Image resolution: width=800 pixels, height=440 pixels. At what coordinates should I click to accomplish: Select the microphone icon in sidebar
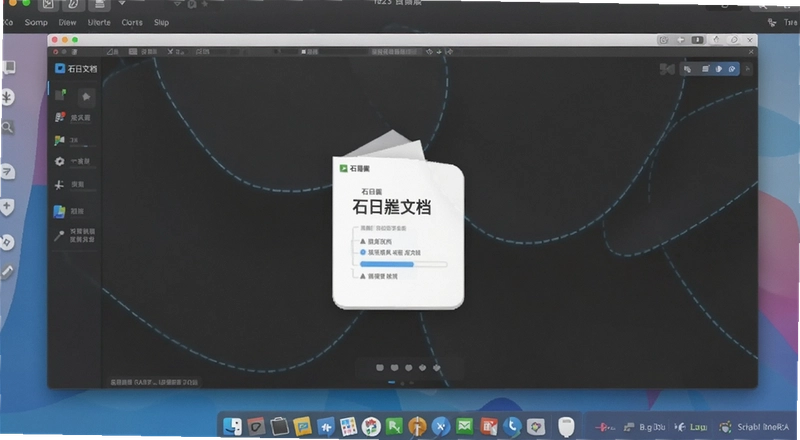pyautogui.click(x=60, y=235)
